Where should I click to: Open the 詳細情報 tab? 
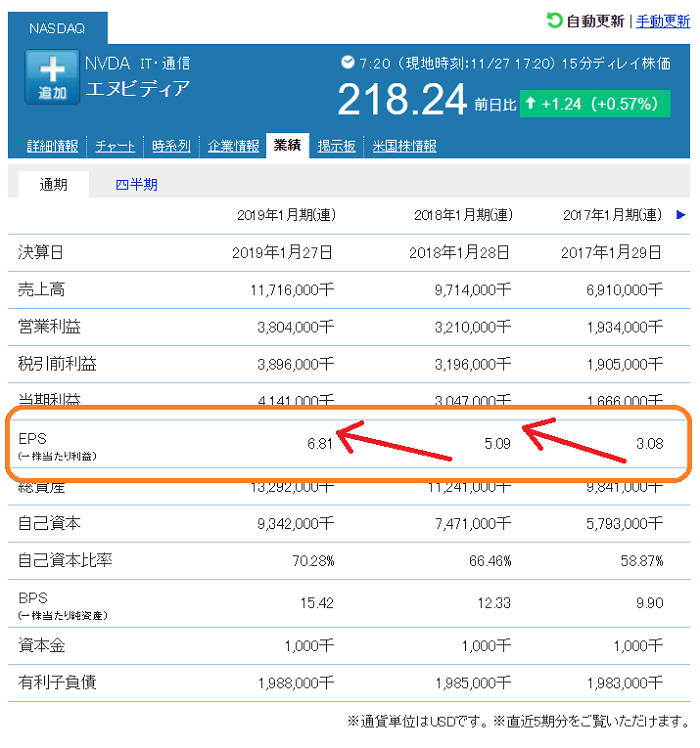click(52, 146)
